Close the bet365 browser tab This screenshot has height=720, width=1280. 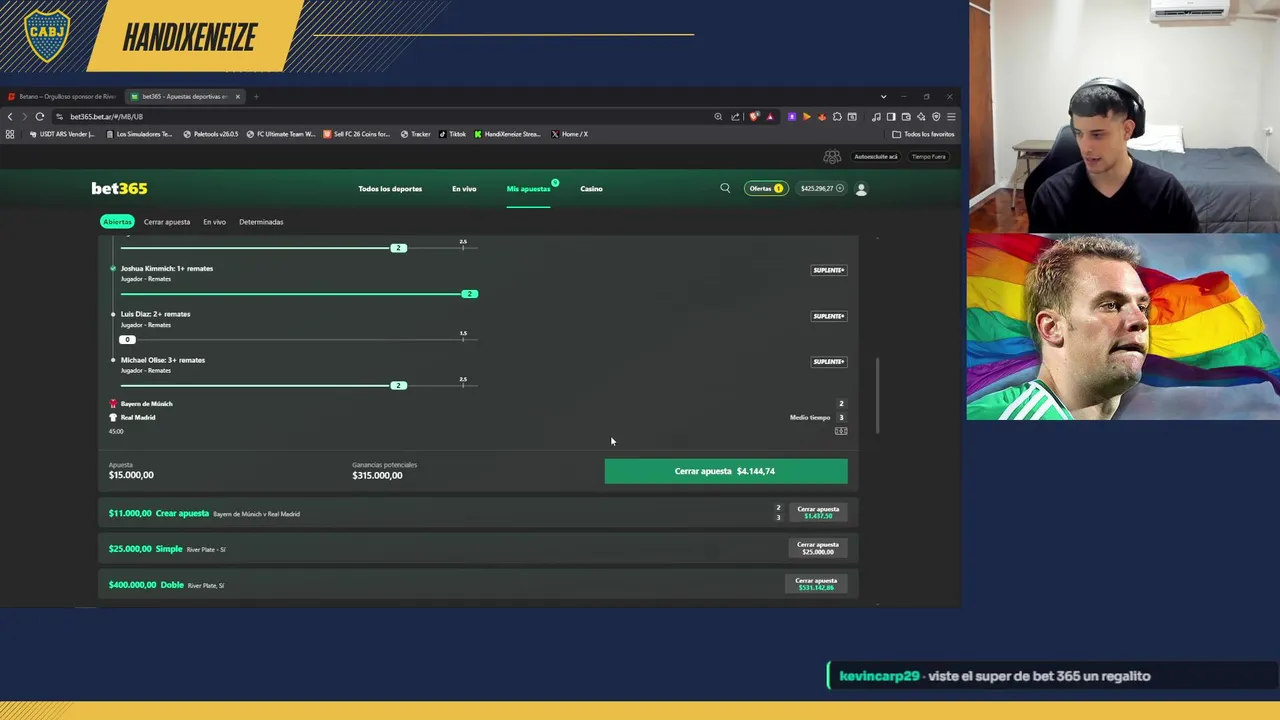(238, 97)
